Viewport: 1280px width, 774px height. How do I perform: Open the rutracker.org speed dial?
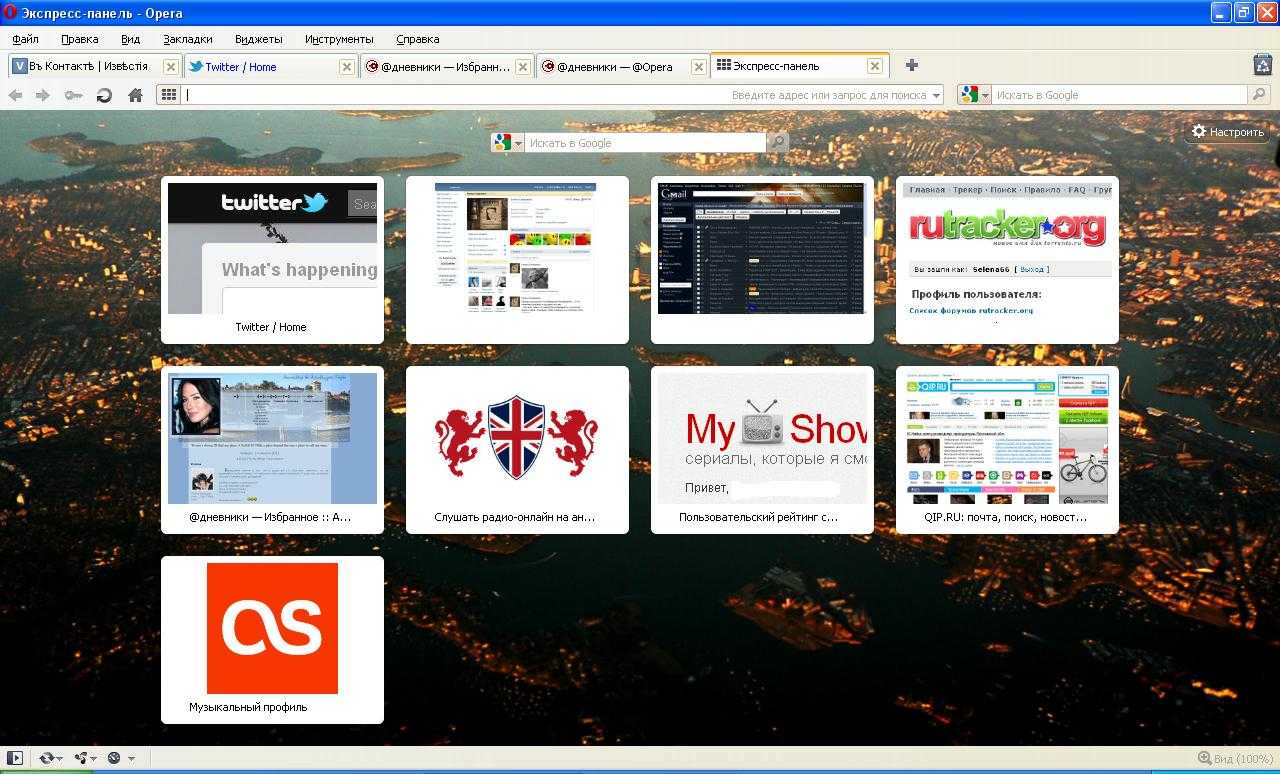point(1007,260)
